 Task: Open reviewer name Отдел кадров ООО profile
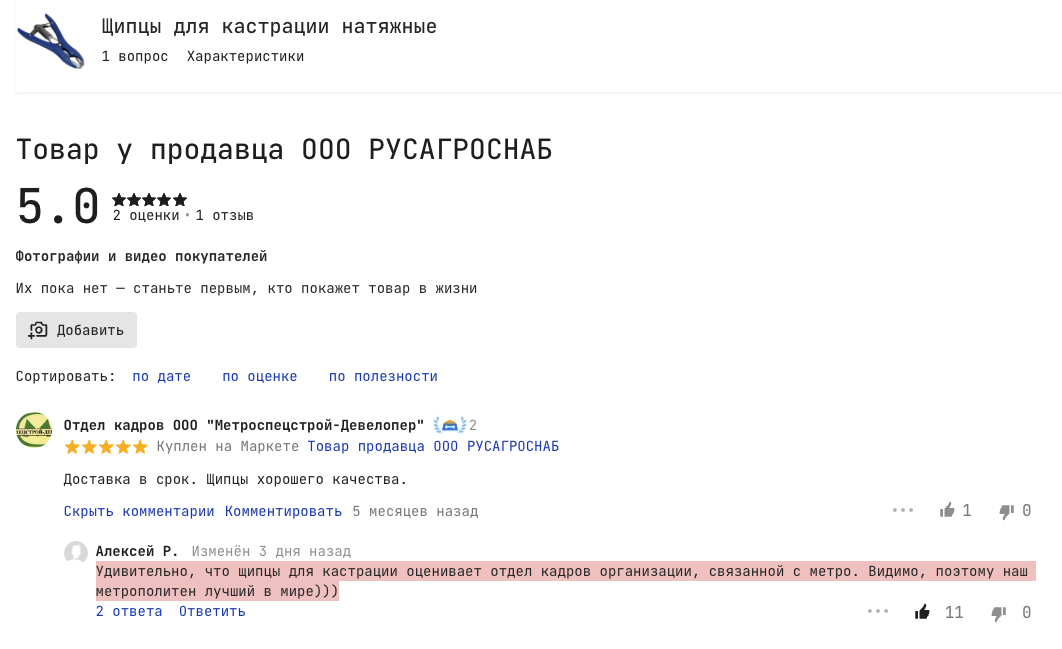coord(244,425)
